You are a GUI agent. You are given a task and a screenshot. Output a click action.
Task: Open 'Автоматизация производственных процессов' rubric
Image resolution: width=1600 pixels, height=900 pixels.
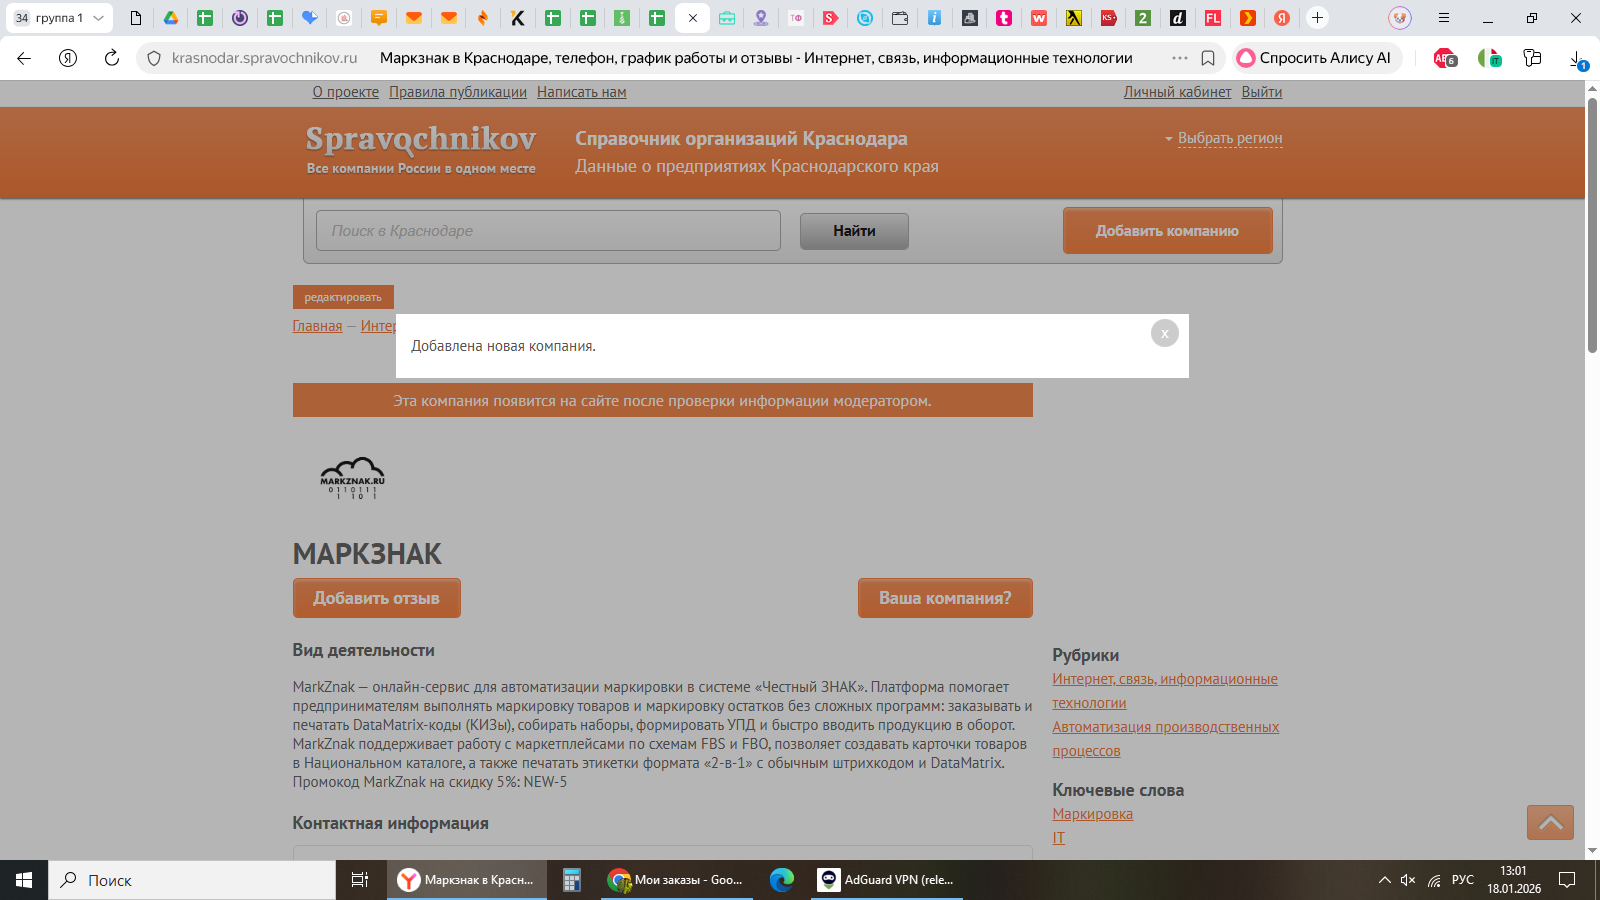[1166, 739]
